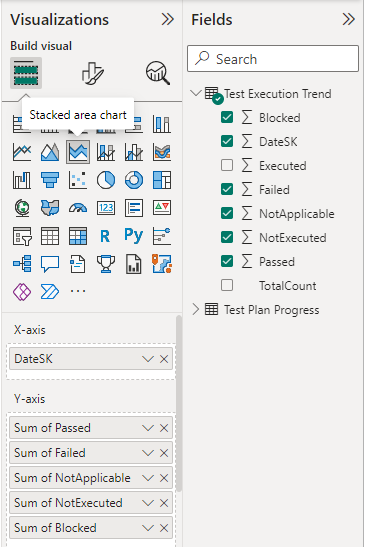The width and height of the screenshot is (365, 548).
Task: Switch to Build visual tab
Action: click(x=26, y=73)
